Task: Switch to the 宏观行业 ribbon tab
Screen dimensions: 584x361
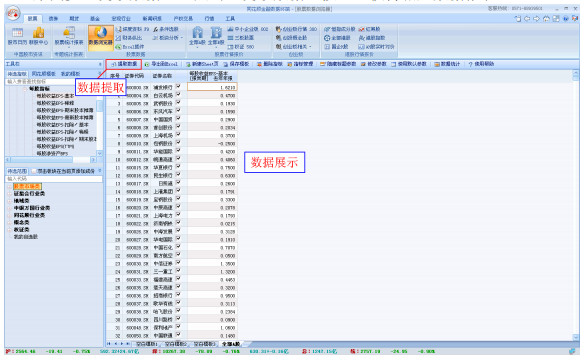Action: (x=121, y=18)
